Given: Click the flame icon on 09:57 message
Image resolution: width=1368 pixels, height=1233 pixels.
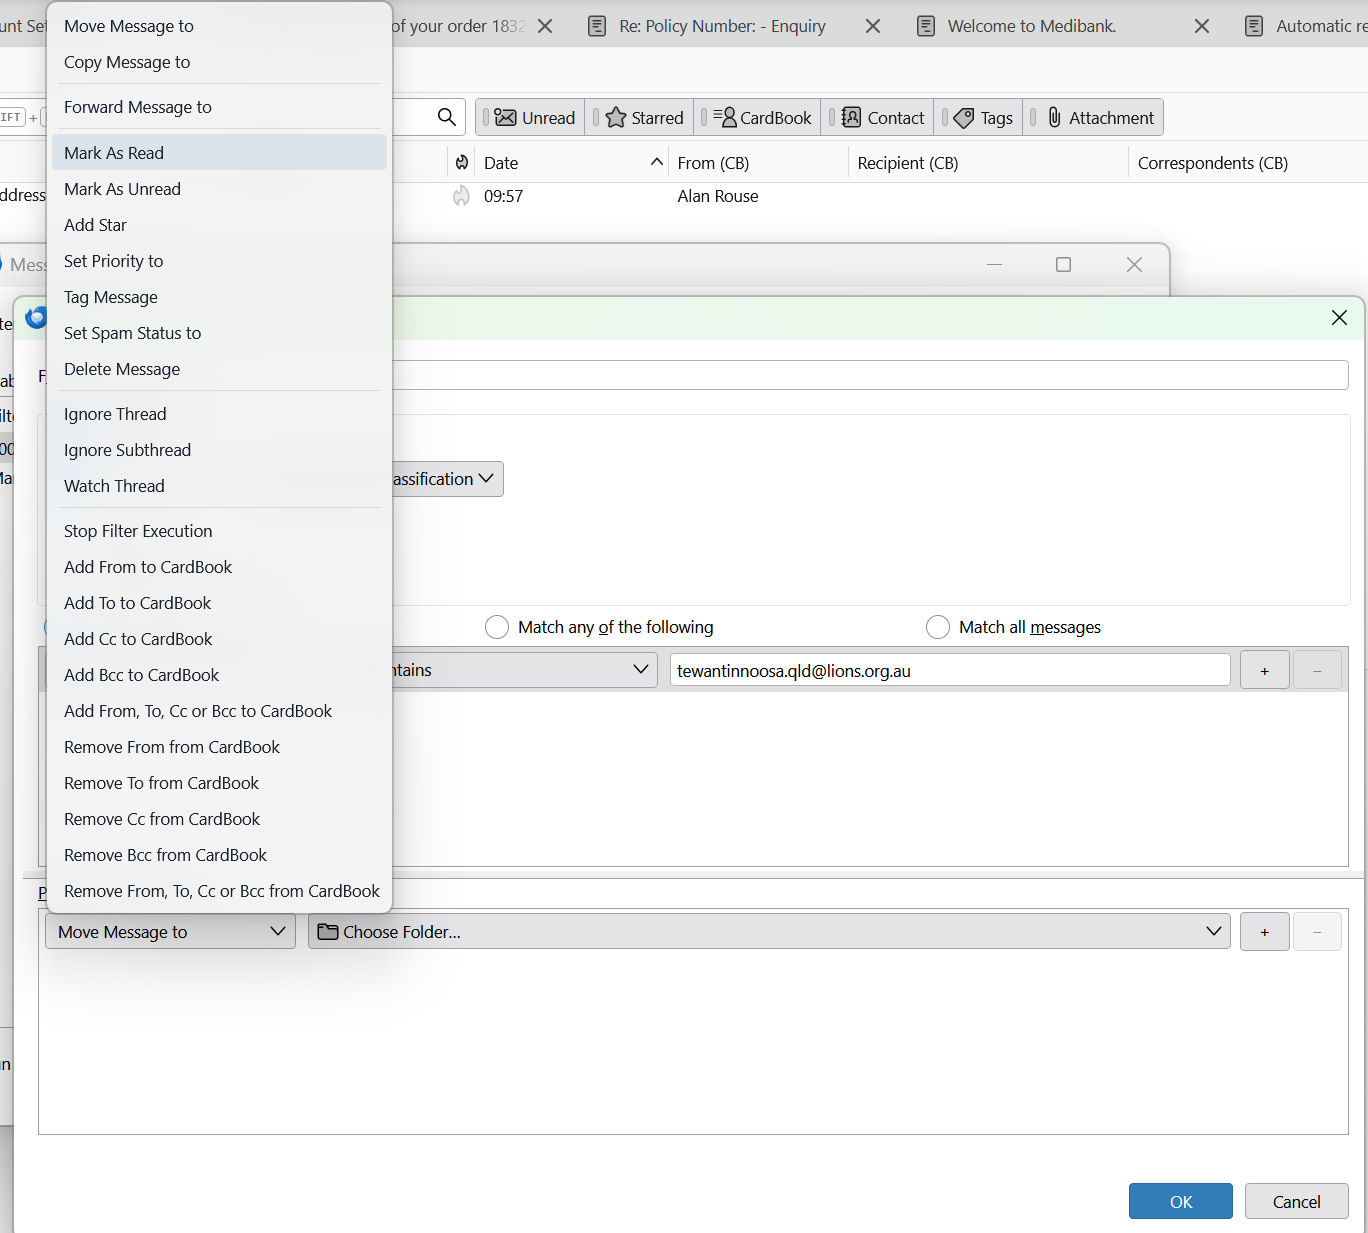Looking at the screenshot, I should coord(461,196).
